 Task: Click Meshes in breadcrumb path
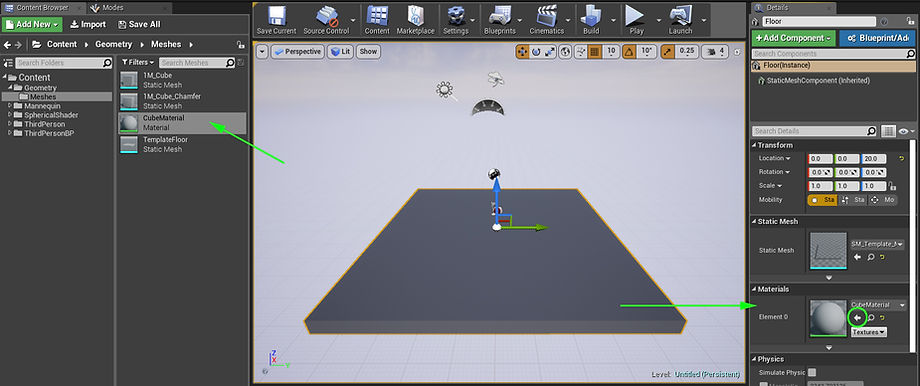coord(166,45)
